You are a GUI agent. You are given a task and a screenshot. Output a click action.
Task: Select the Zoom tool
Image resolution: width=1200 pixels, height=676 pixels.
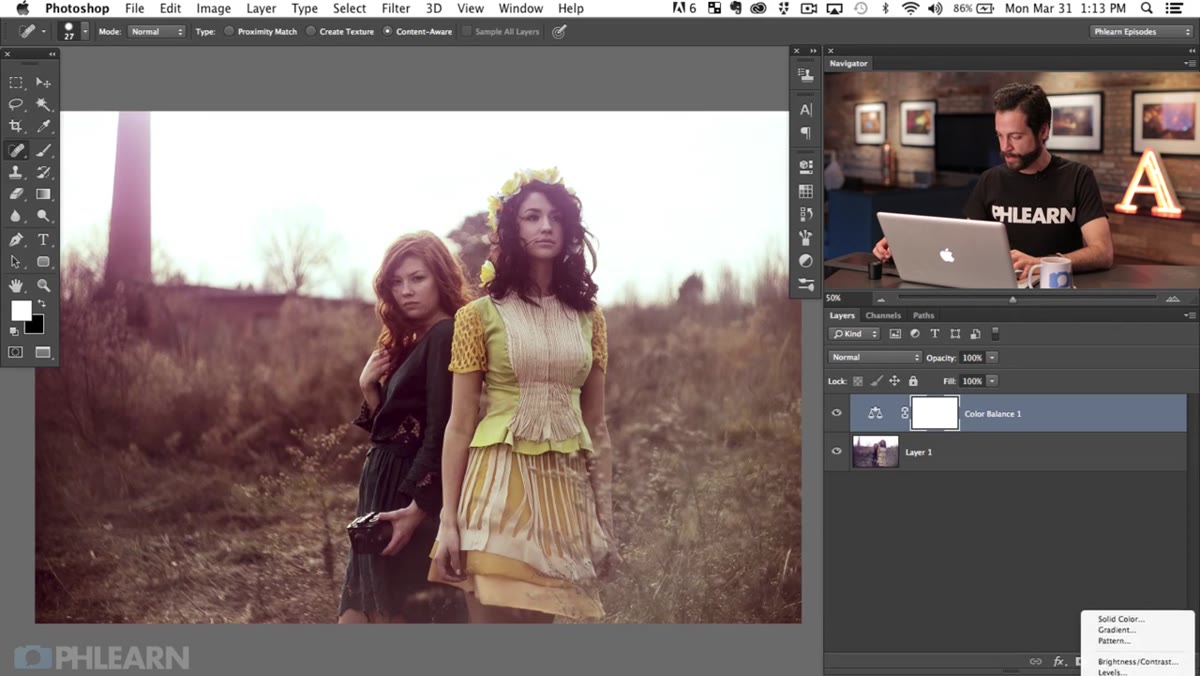pos(43,286)
